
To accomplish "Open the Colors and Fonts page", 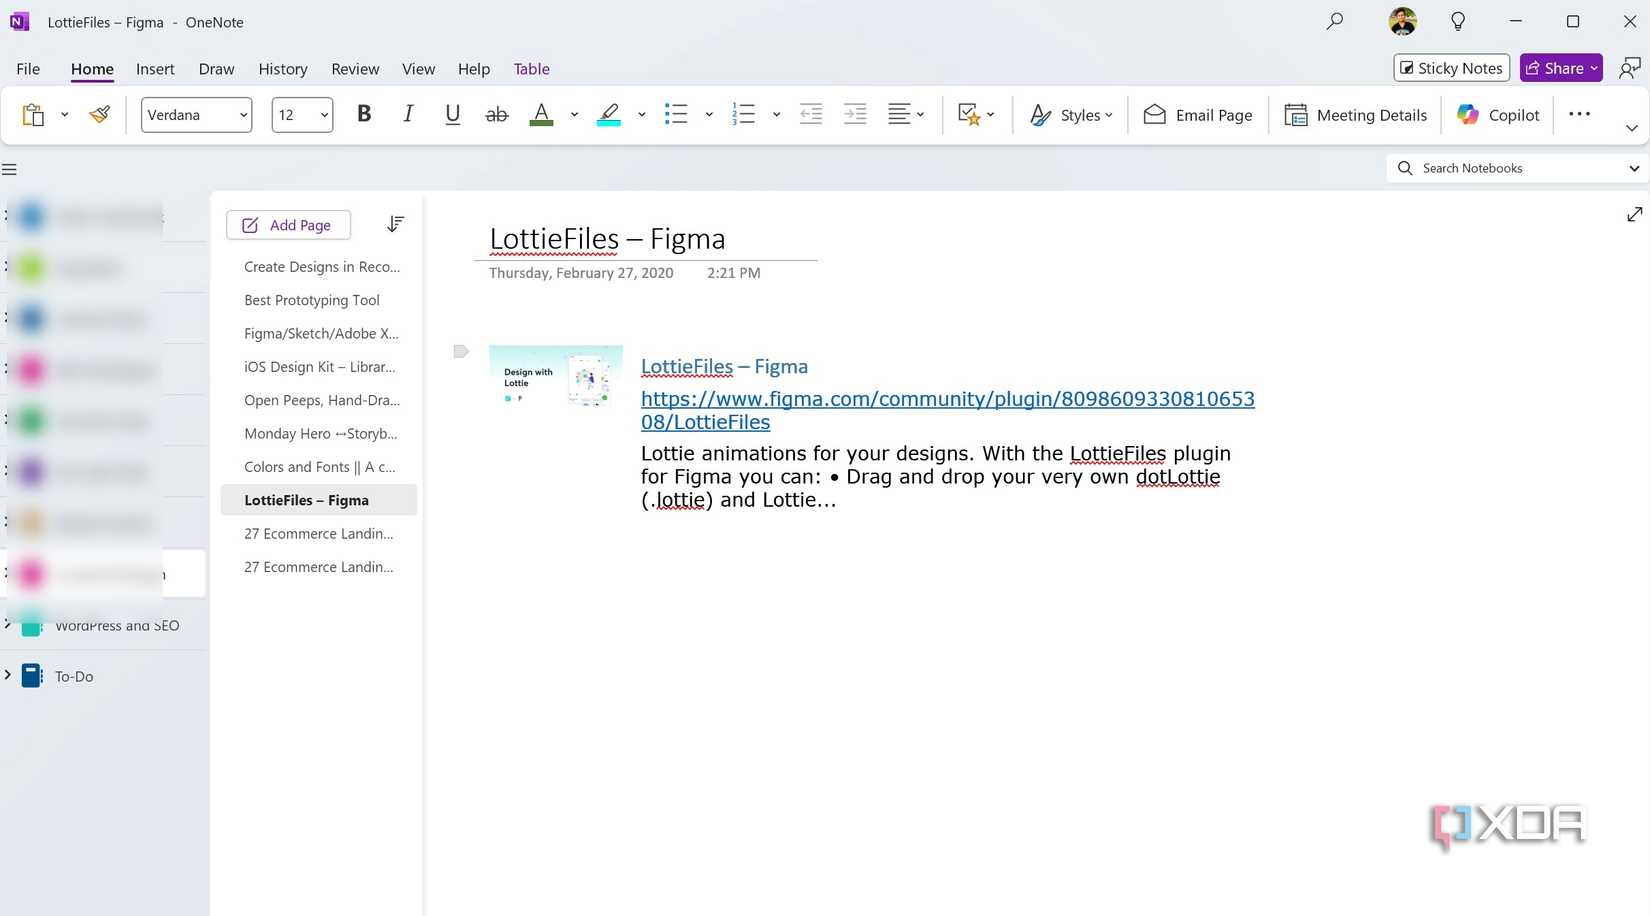I will [x=318, y=467].
